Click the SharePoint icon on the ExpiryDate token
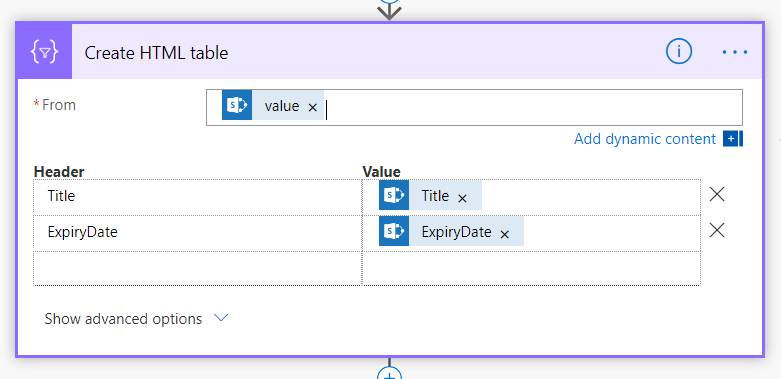Screen dimensions: 781x379 tap(394, 231)
